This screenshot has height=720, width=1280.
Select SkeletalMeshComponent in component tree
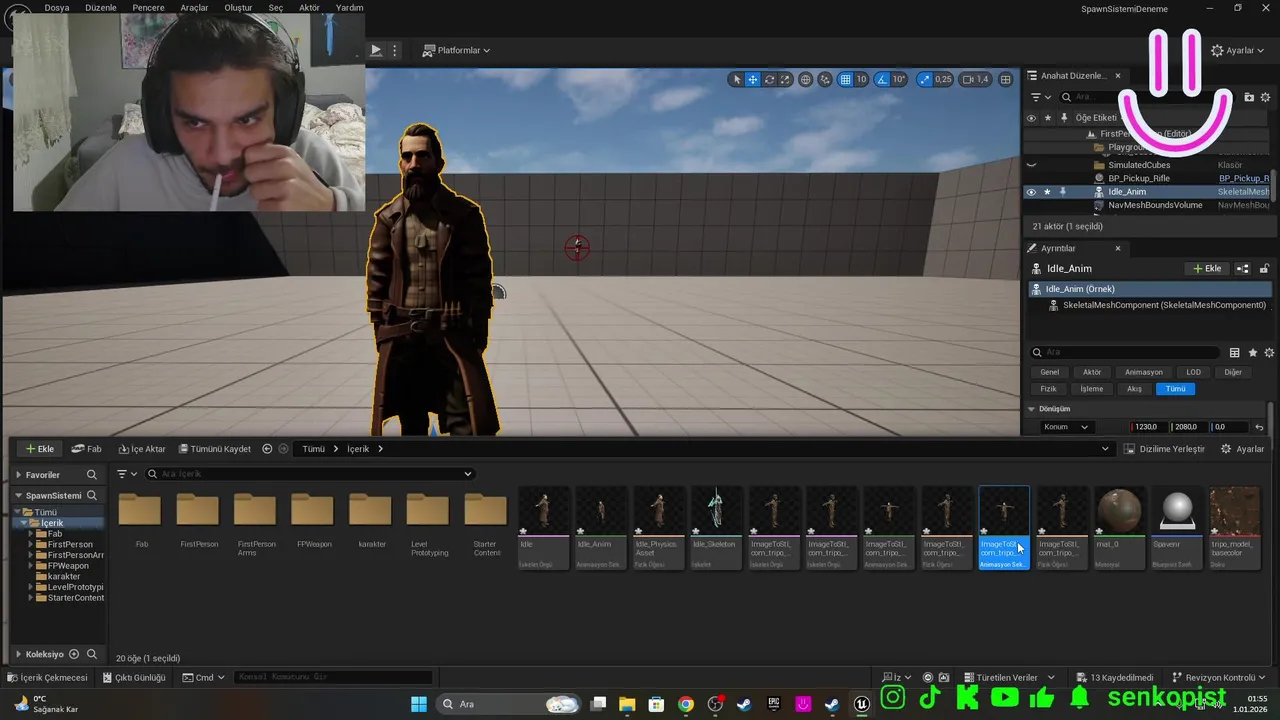click(1164, 305)
